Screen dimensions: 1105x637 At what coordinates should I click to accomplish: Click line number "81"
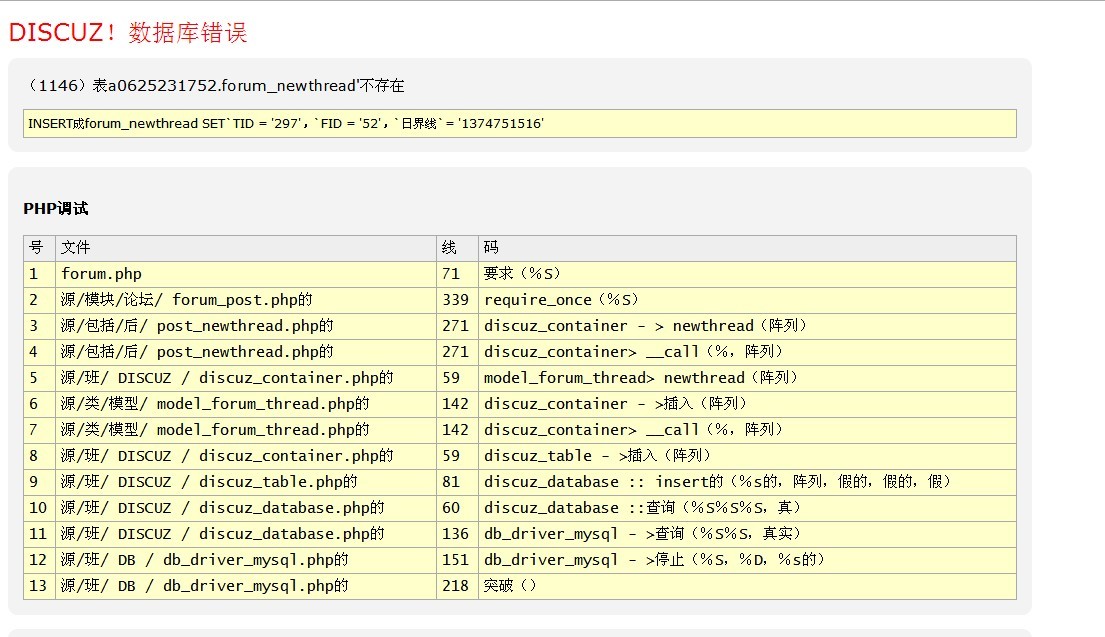[x=451, y=482]
